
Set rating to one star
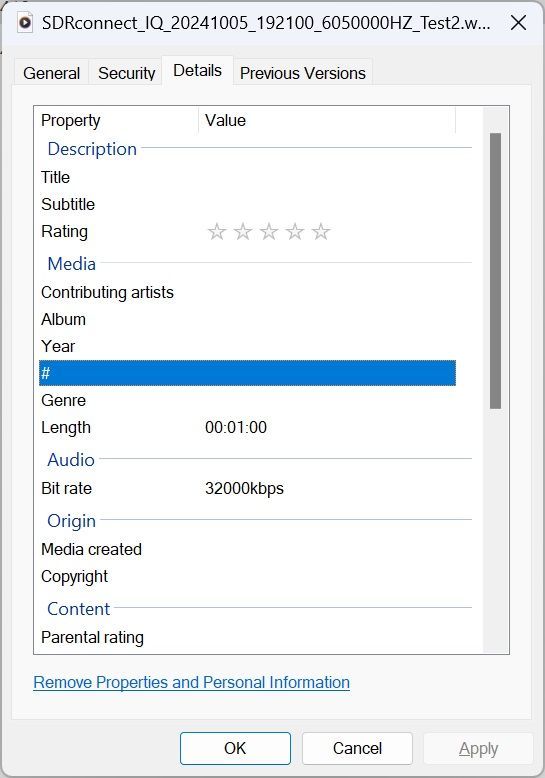point(217,232)
